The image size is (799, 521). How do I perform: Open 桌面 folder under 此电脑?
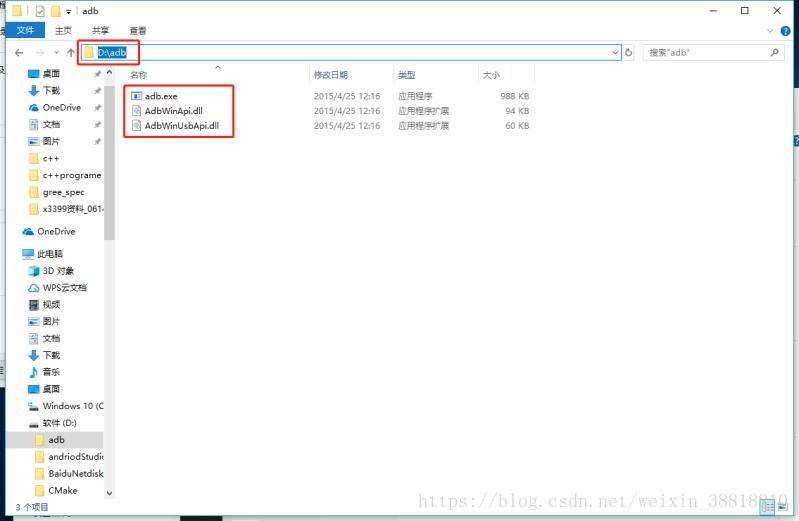click(x=51, y=389)
